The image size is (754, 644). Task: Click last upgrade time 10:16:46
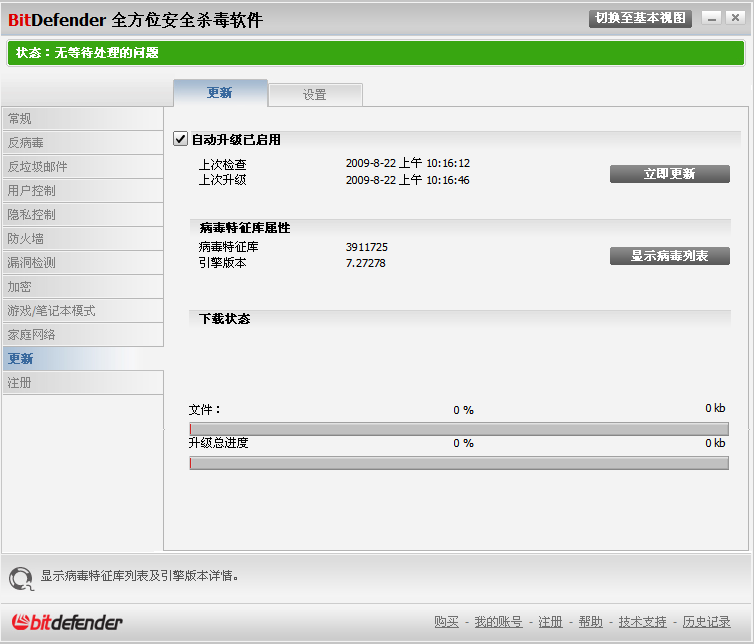point(448,180)
